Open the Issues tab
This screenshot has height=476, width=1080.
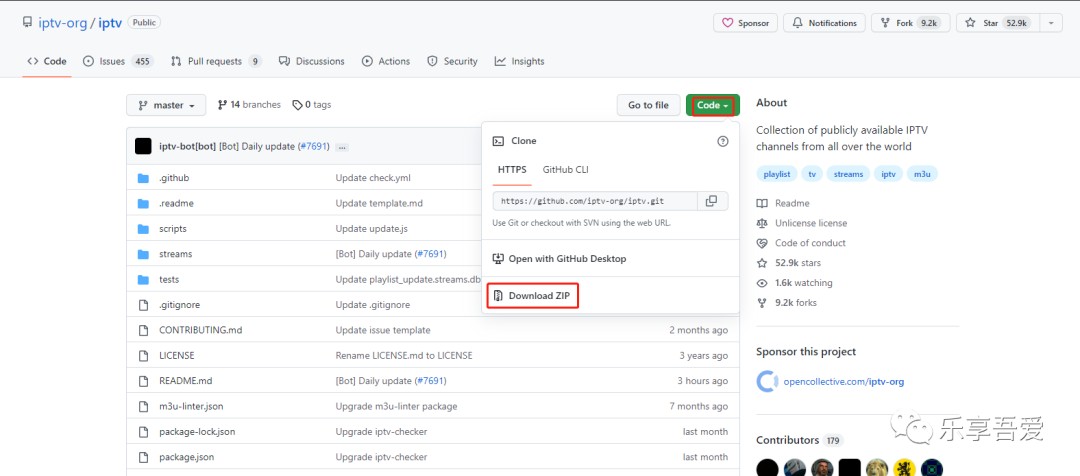click(x=118, y=61)
